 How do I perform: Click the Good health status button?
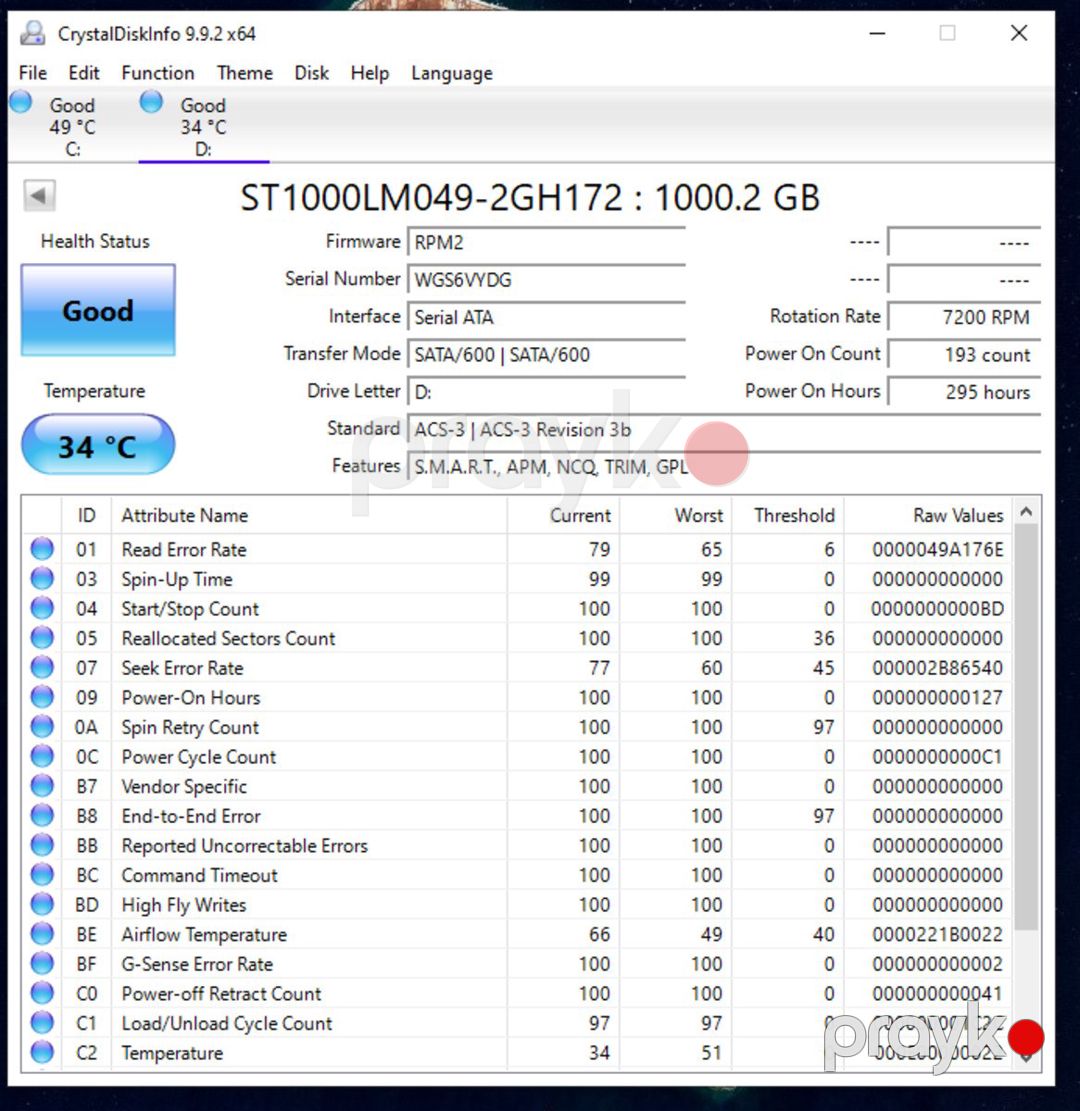tap(98, 310)
